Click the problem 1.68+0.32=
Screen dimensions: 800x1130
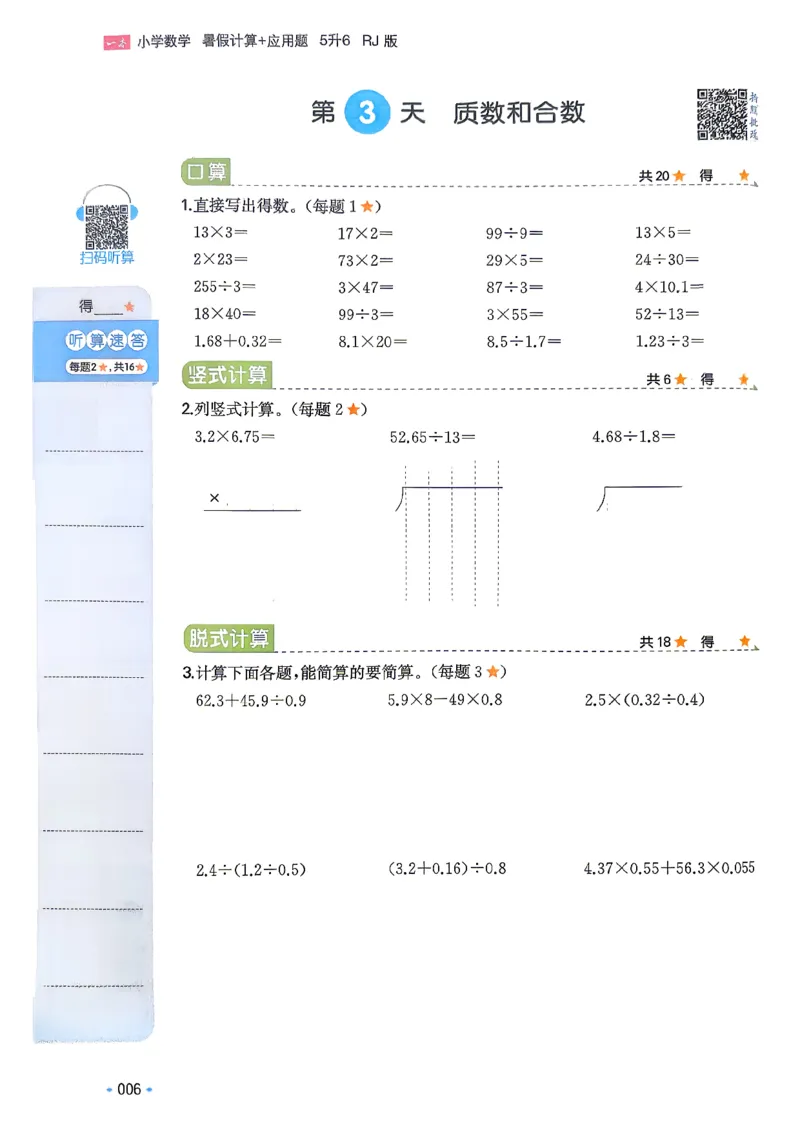[x=237, y=341]
